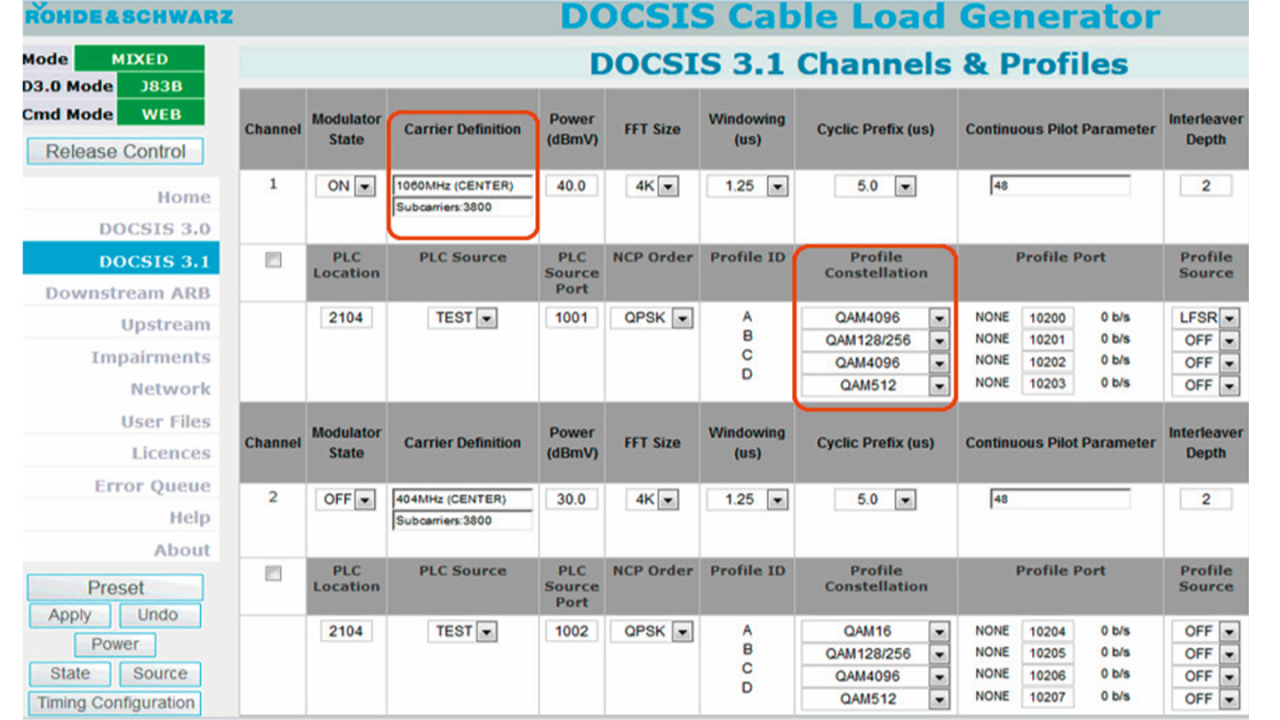Edit PLC Source Port 1001 field
Viewport: 1280px width, 720px height.
click(572, 318)
